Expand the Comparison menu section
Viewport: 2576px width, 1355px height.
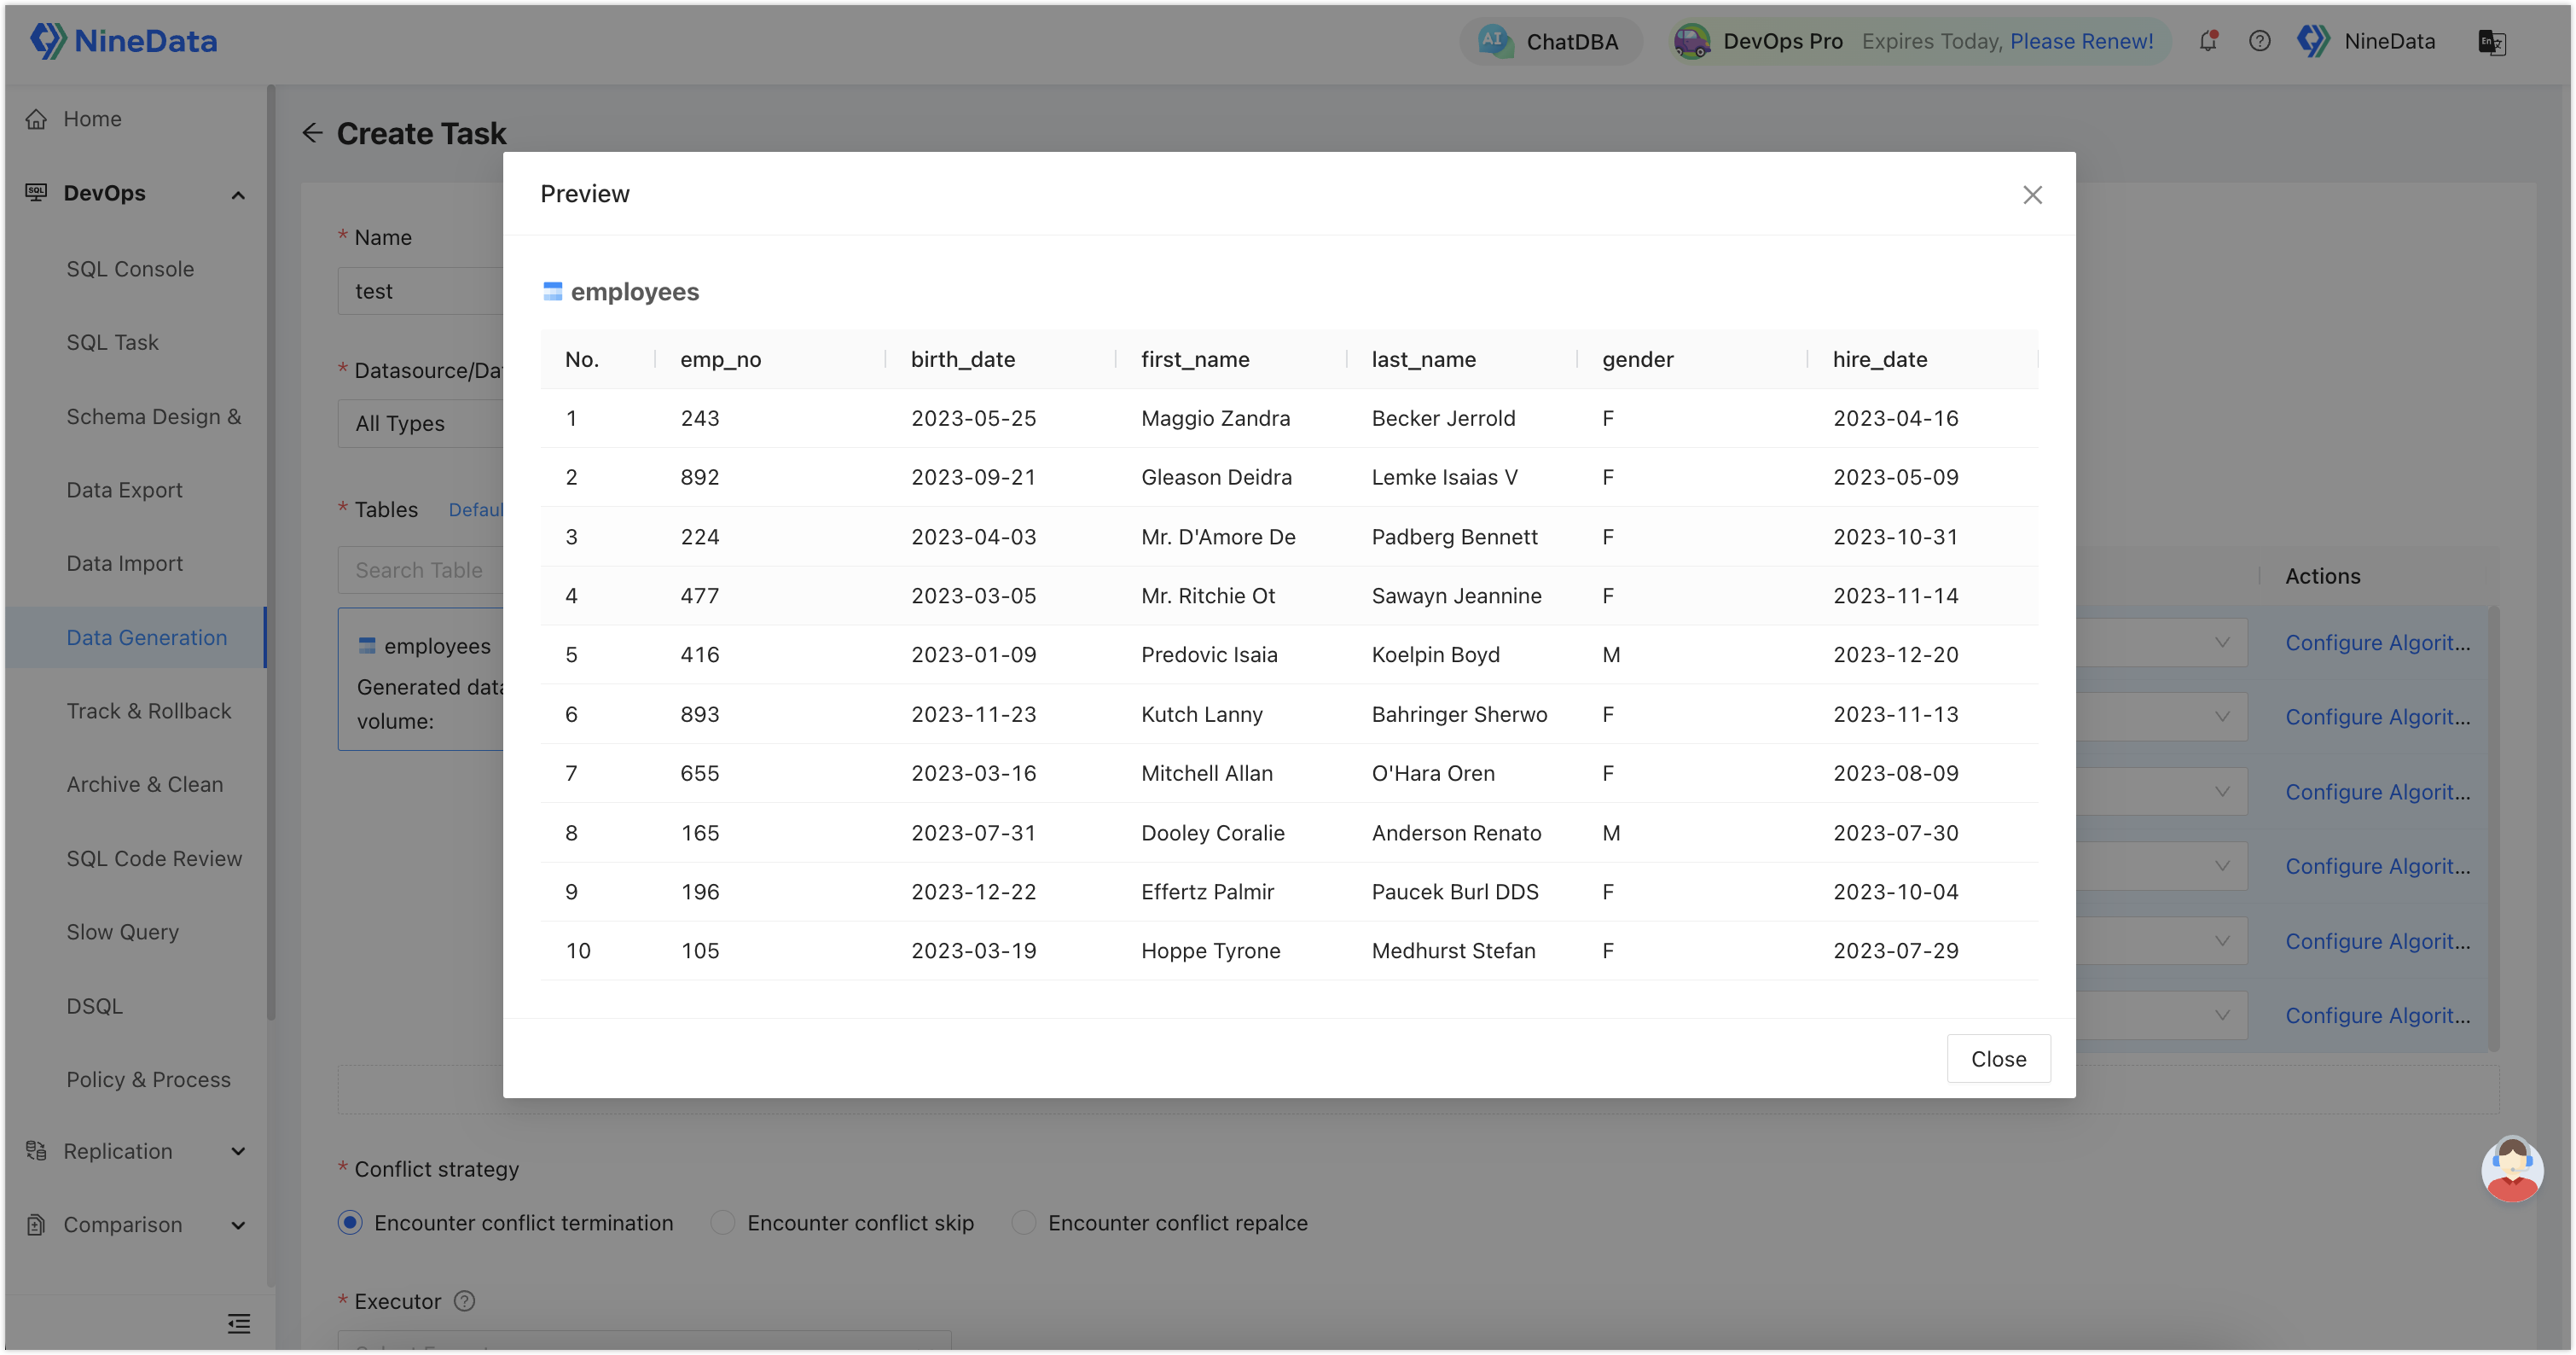coord(238,1226)
